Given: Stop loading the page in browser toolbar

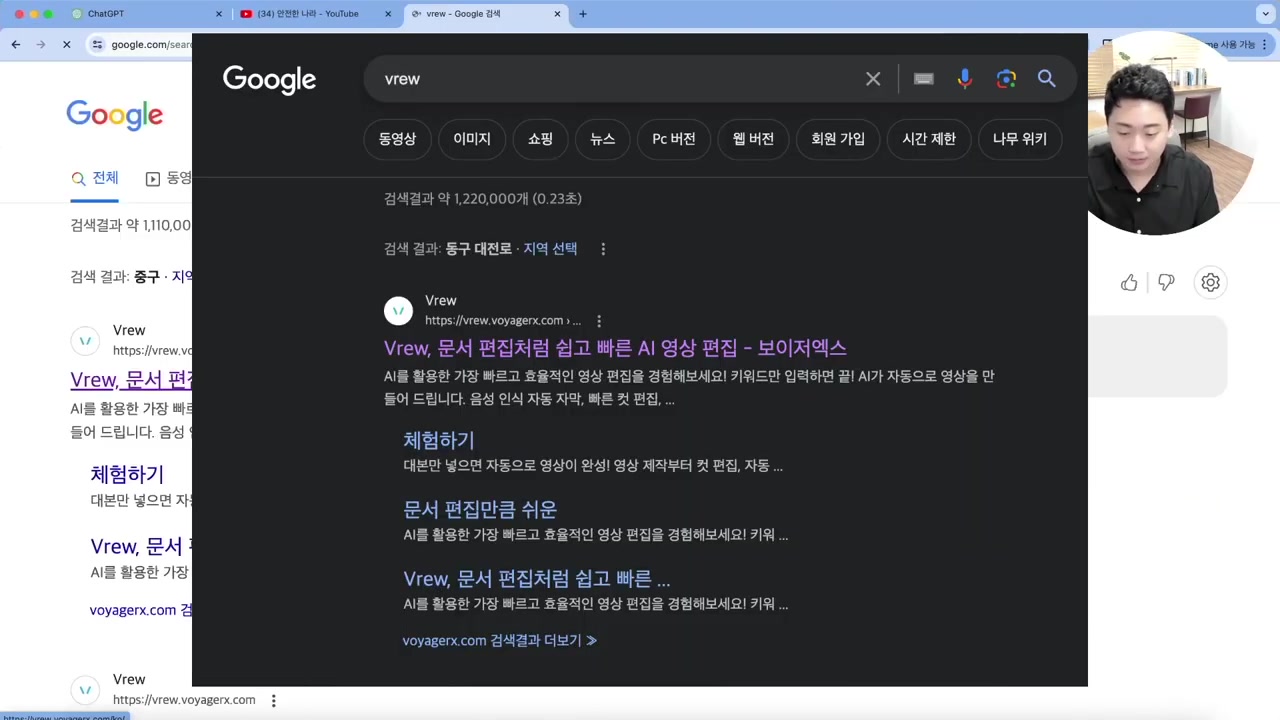Looking at the screenshot, I should pos(66,44).
